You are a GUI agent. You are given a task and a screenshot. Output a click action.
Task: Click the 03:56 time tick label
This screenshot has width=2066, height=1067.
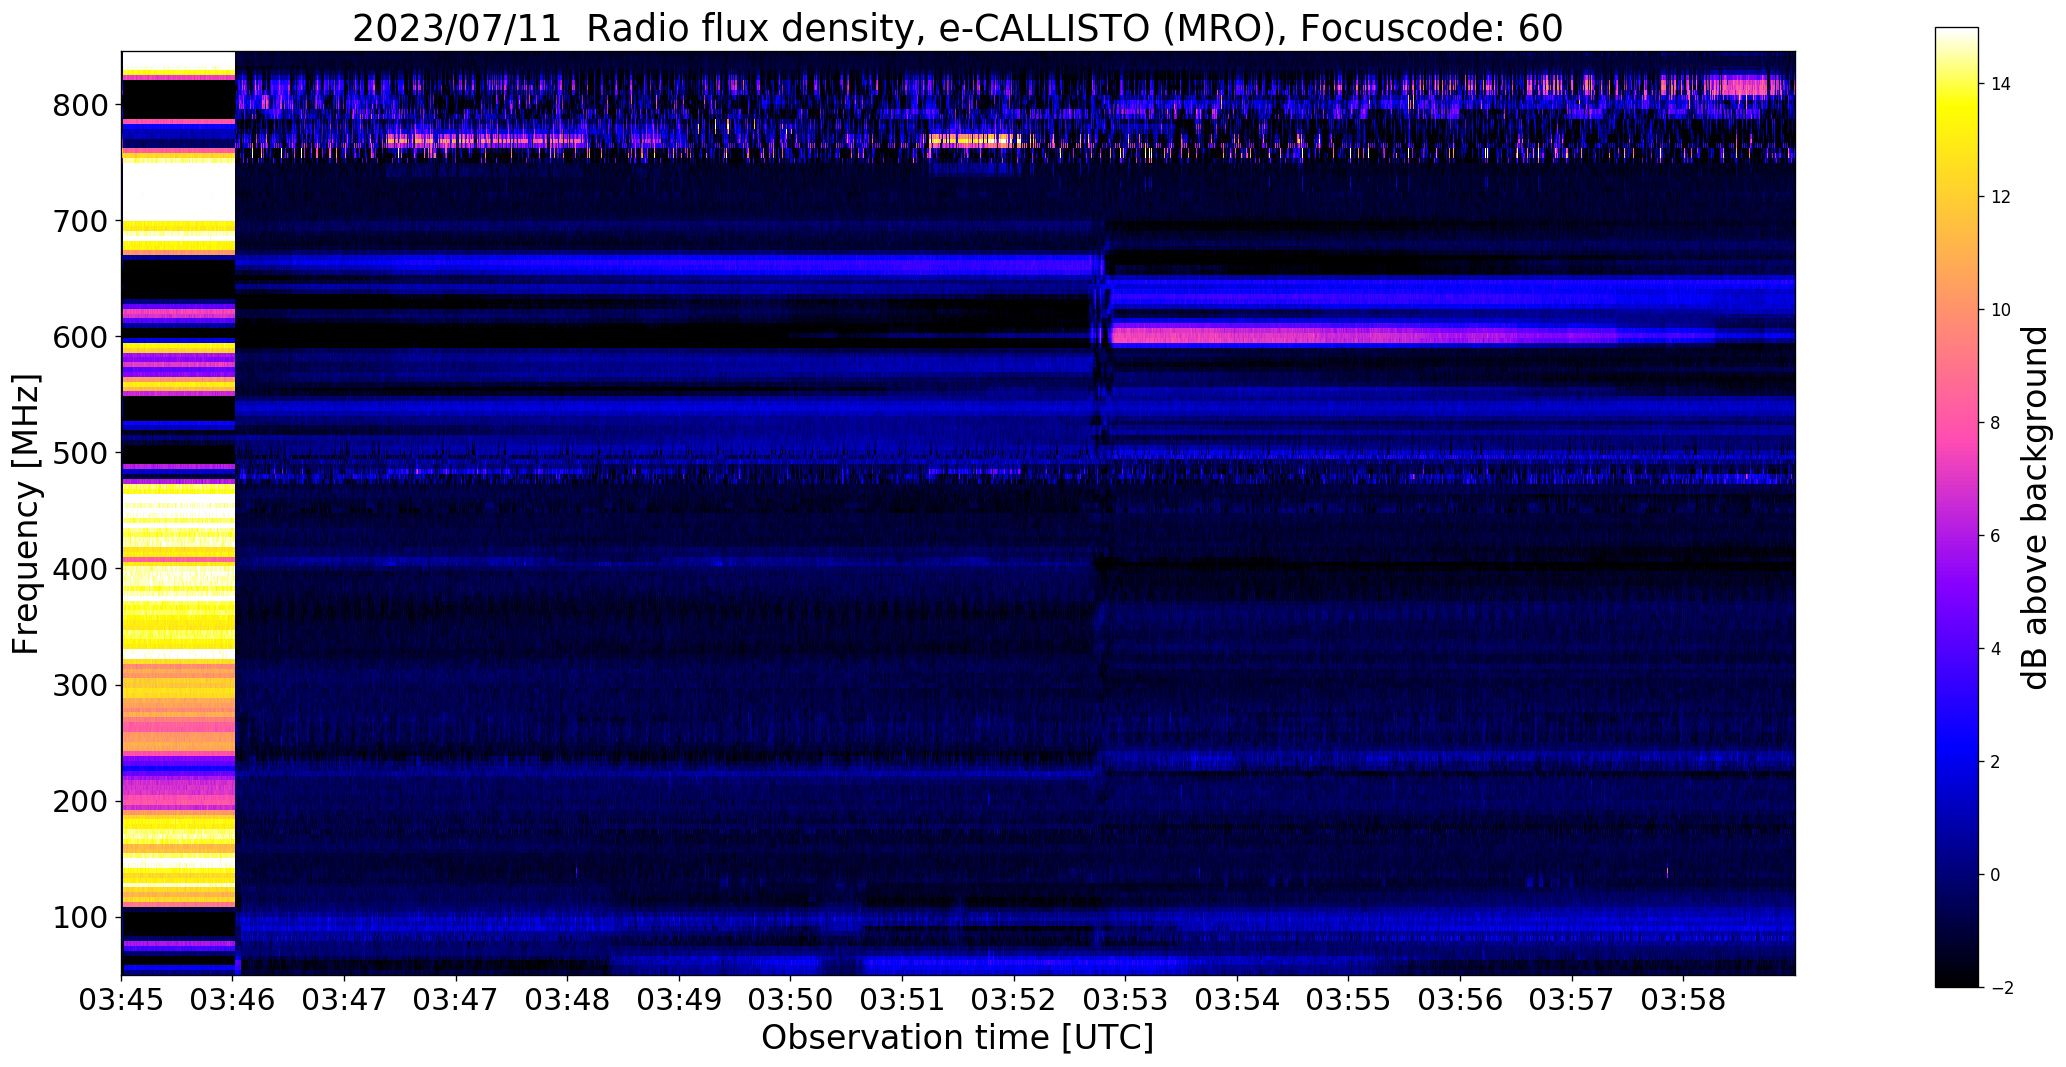coord(1461,1000)
